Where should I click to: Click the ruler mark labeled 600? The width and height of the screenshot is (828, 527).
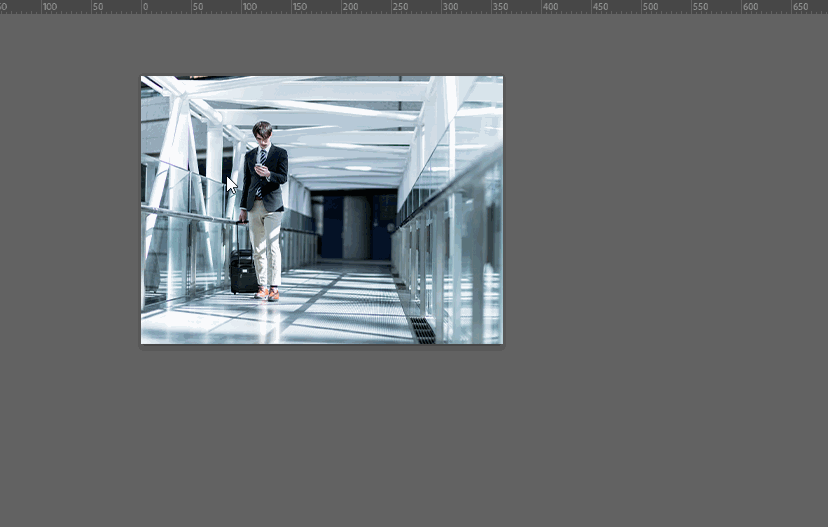(750, 7)
